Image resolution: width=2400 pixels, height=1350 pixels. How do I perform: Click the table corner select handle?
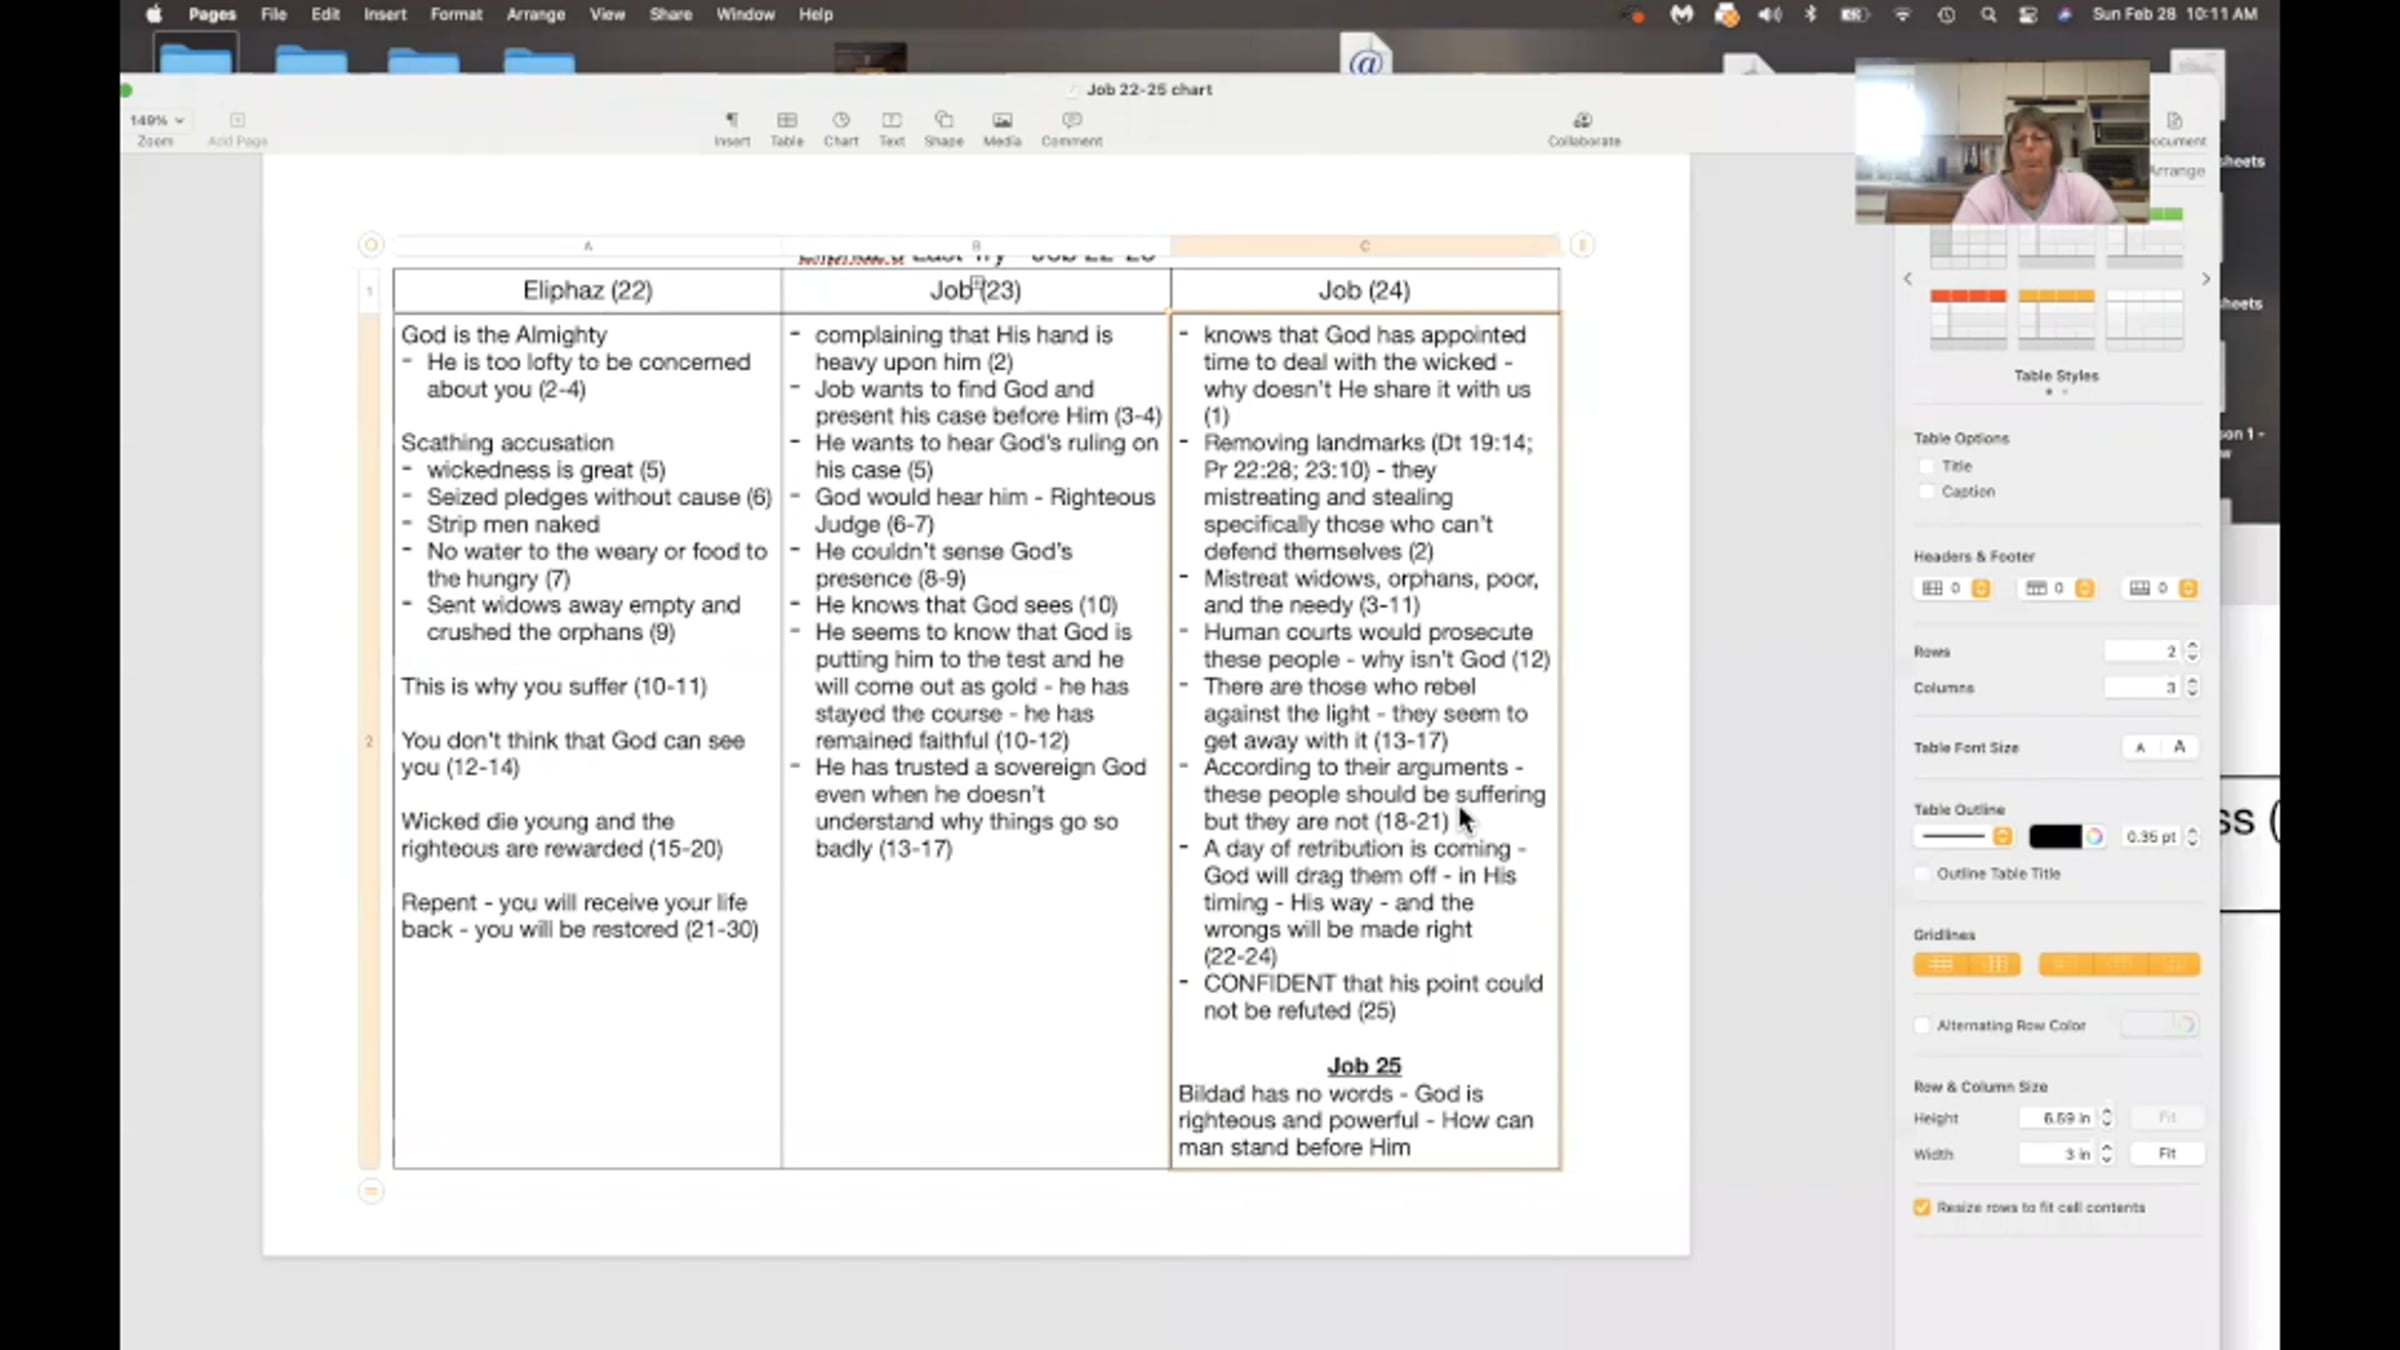coord(371,245)
